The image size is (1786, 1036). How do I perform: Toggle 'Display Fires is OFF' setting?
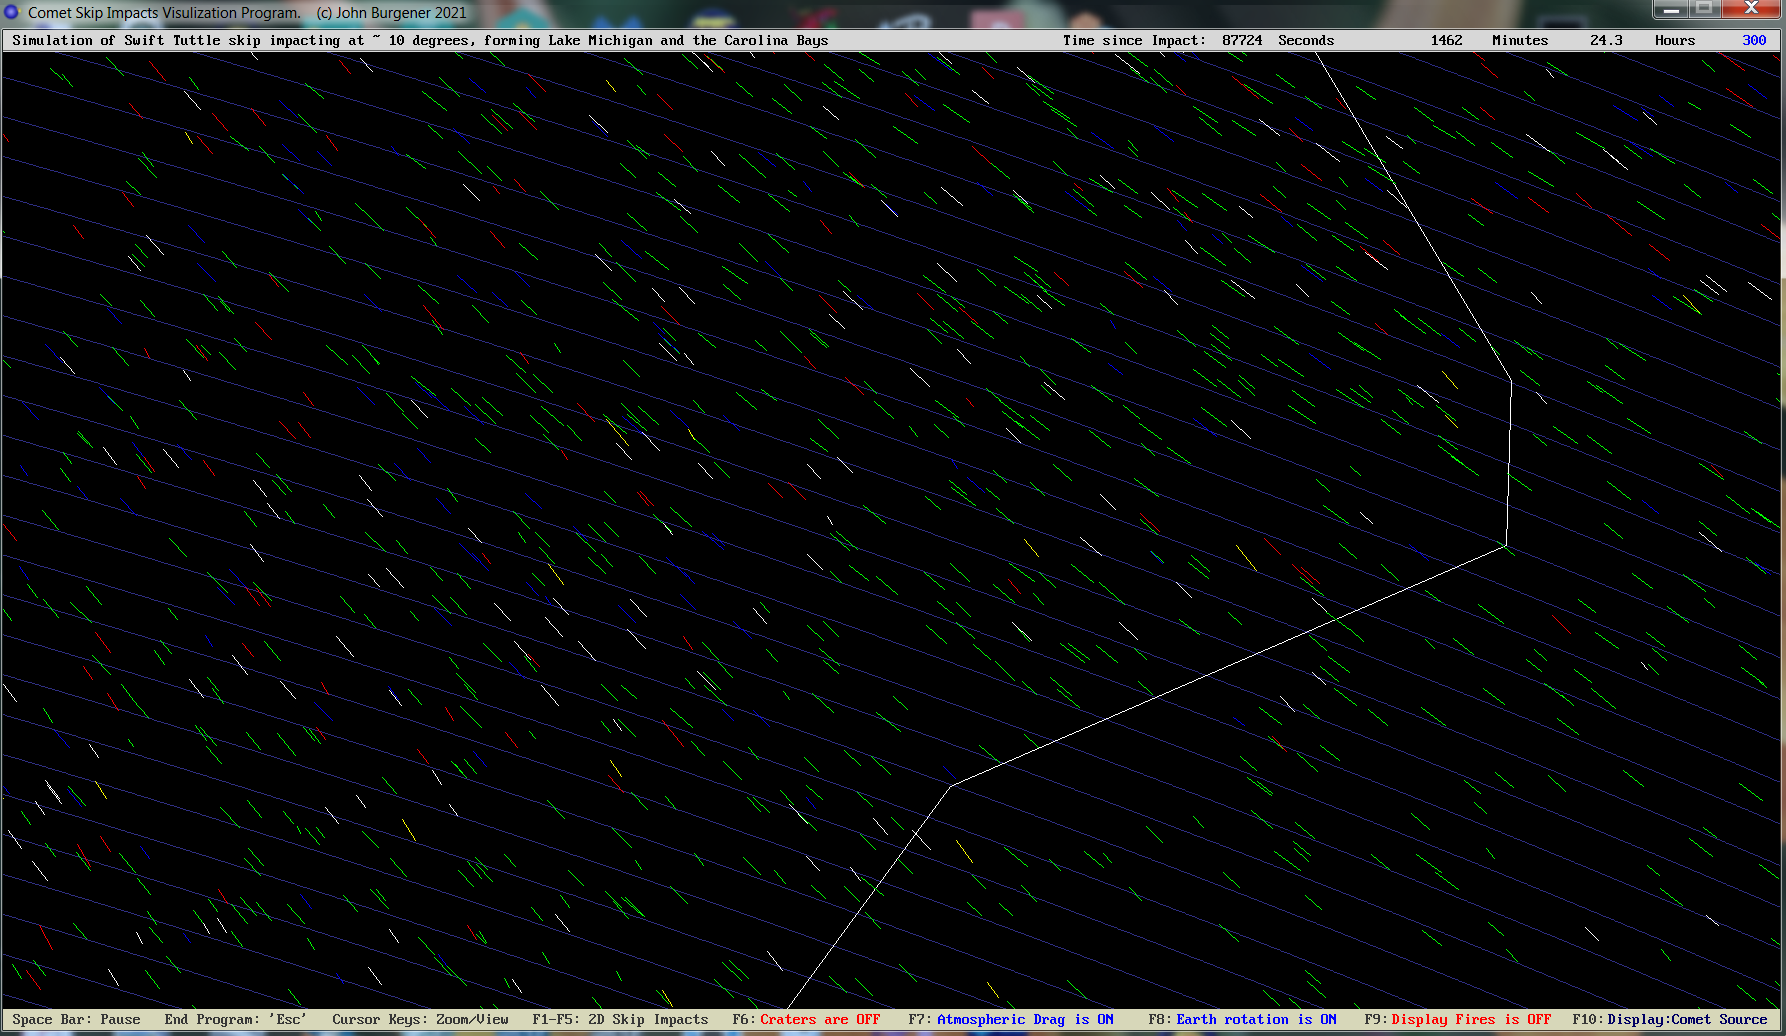[1470, 1019]
